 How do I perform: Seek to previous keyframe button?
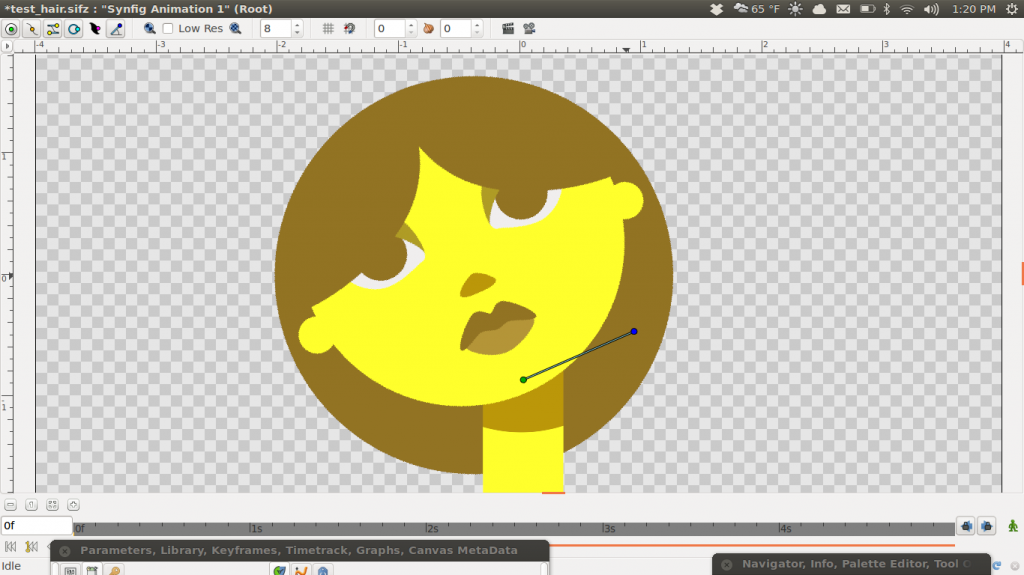click(x=31, y=546)
